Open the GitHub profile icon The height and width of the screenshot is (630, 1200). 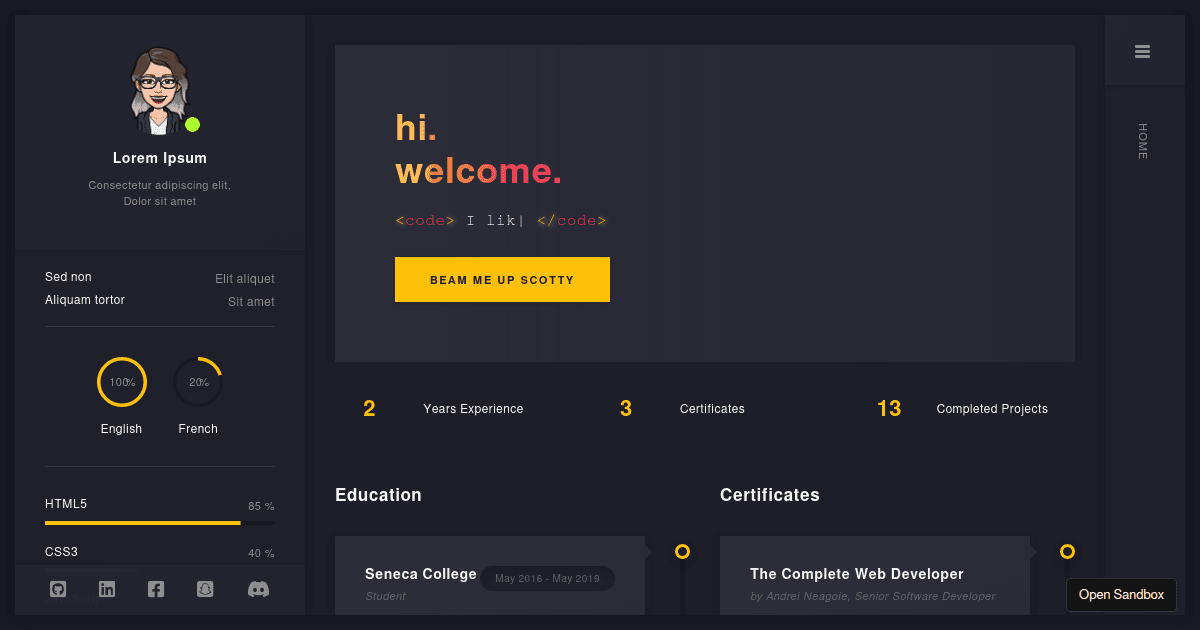(x=58, y=589)
